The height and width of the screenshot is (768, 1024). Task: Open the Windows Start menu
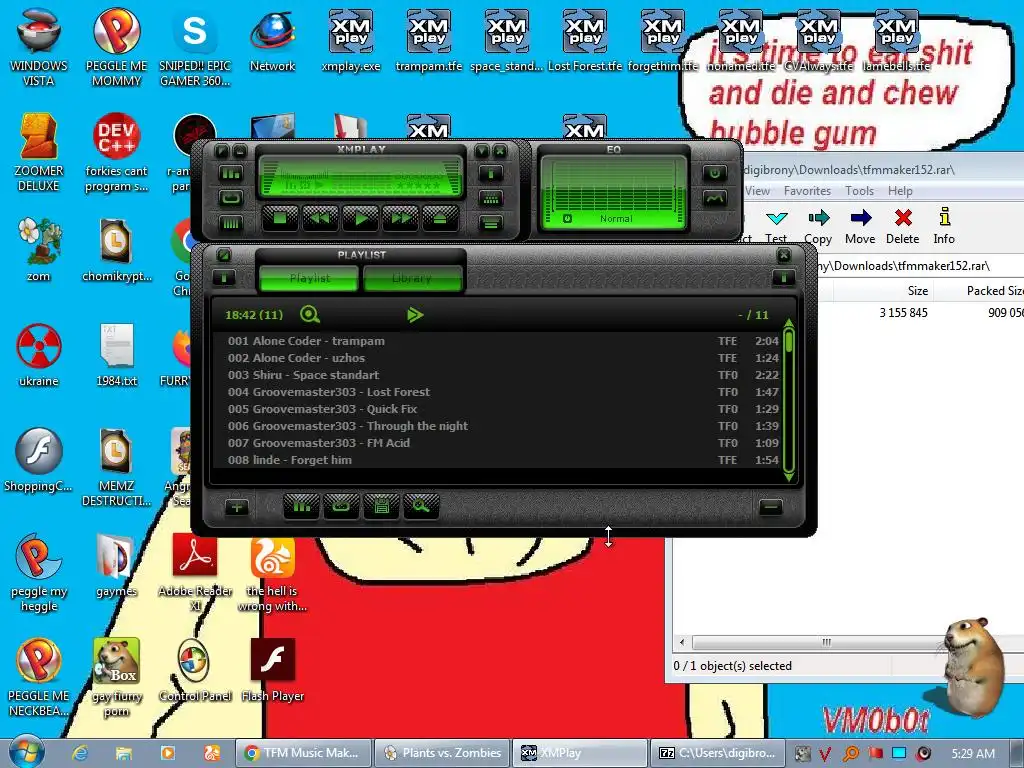(27, 752)
